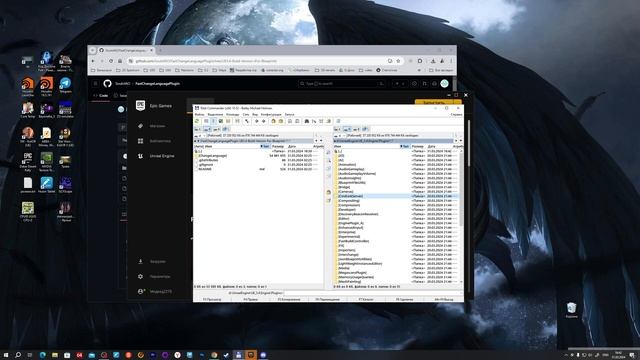Click right panel vertical scrollbar
This screenshot has width=640, height=360.
click(x=461, y=216)
